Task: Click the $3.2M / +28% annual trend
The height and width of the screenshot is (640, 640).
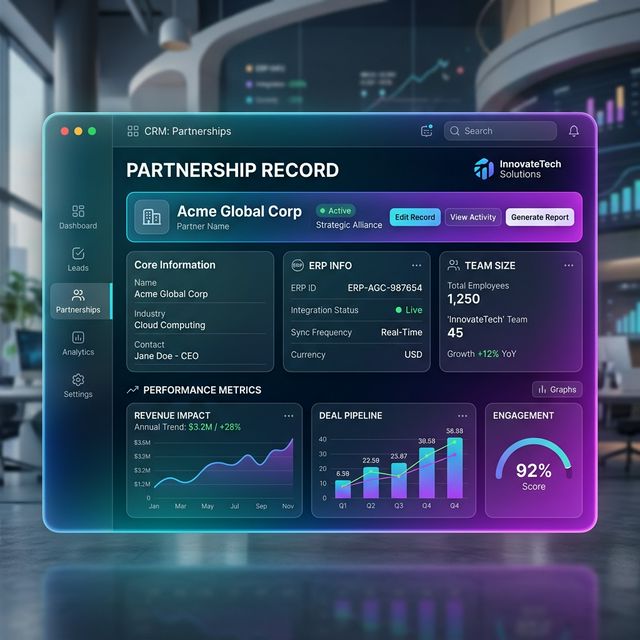Action: (214, 427)
